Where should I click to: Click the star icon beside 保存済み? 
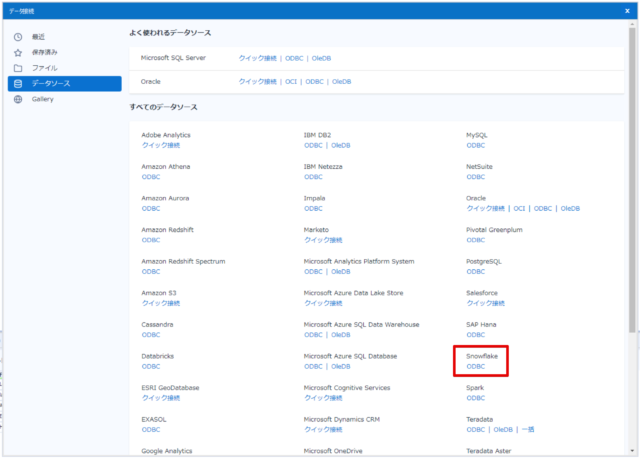coord(18,53)
